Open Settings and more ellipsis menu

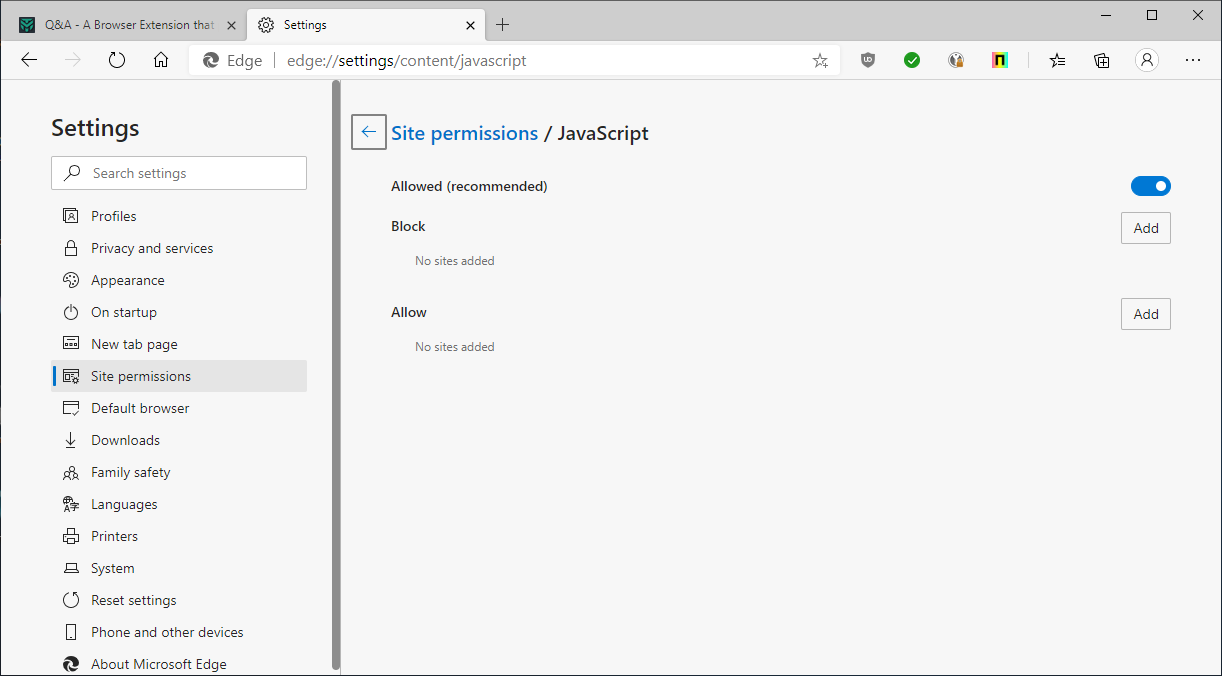(x=1192, y=60)
